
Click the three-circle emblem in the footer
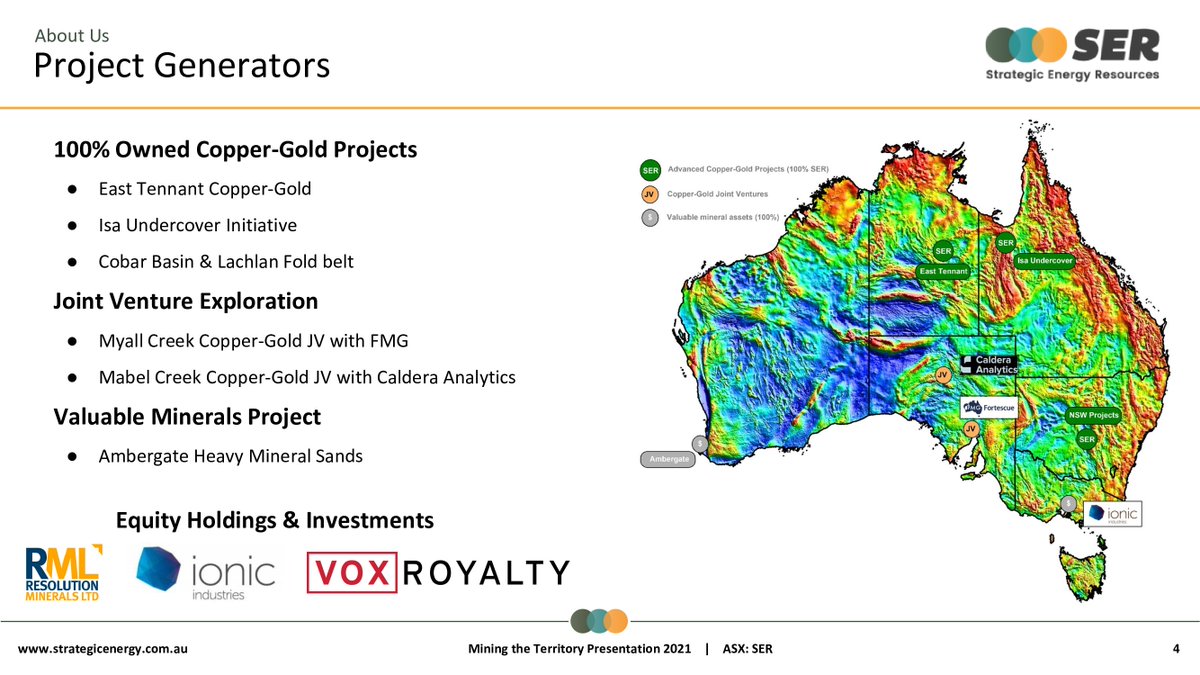click(600, 620)
